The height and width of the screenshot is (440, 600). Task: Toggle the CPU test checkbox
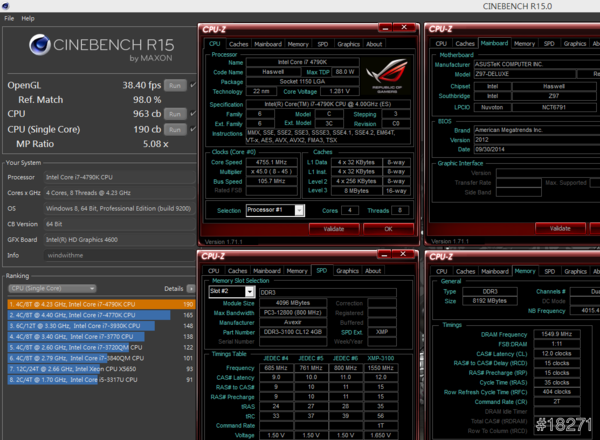coord(192,115)
